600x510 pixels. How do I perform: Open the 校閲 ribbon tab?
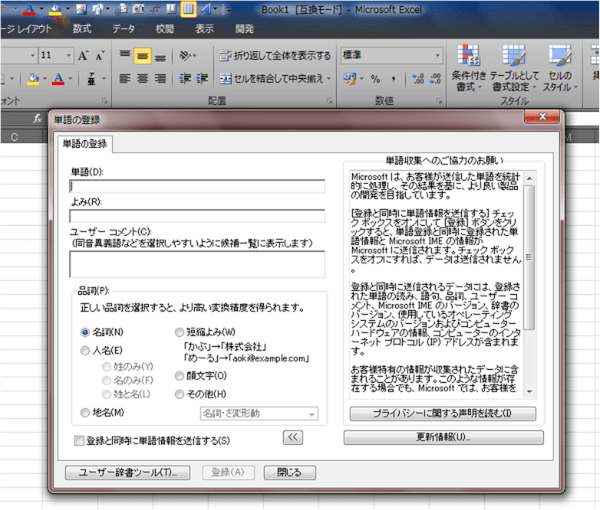pos(165,29)
